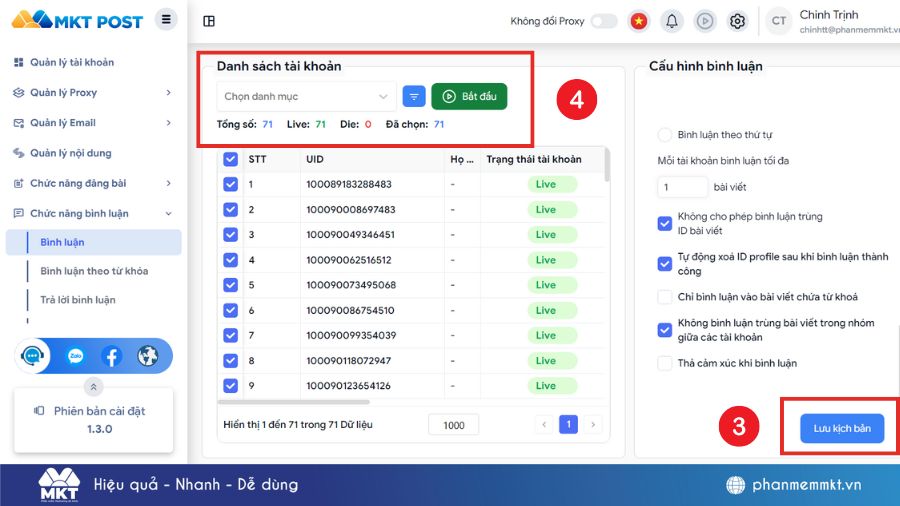The height and width of the screenshot is (506, 900).
Task: Select Bình luận submenu item
Action: [x=94, y=242]
